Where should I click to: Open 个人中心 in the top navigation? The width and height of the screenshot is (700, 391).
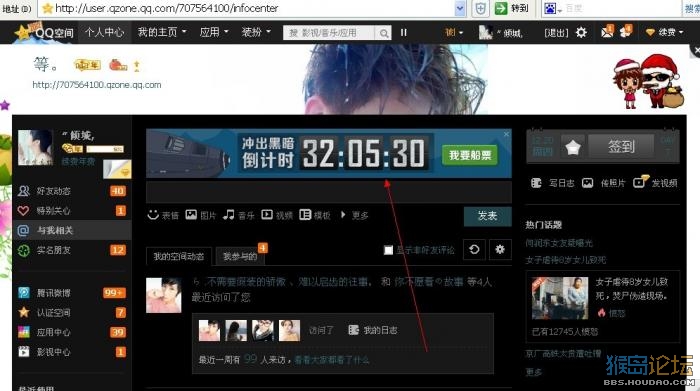(x=104, y=32)
